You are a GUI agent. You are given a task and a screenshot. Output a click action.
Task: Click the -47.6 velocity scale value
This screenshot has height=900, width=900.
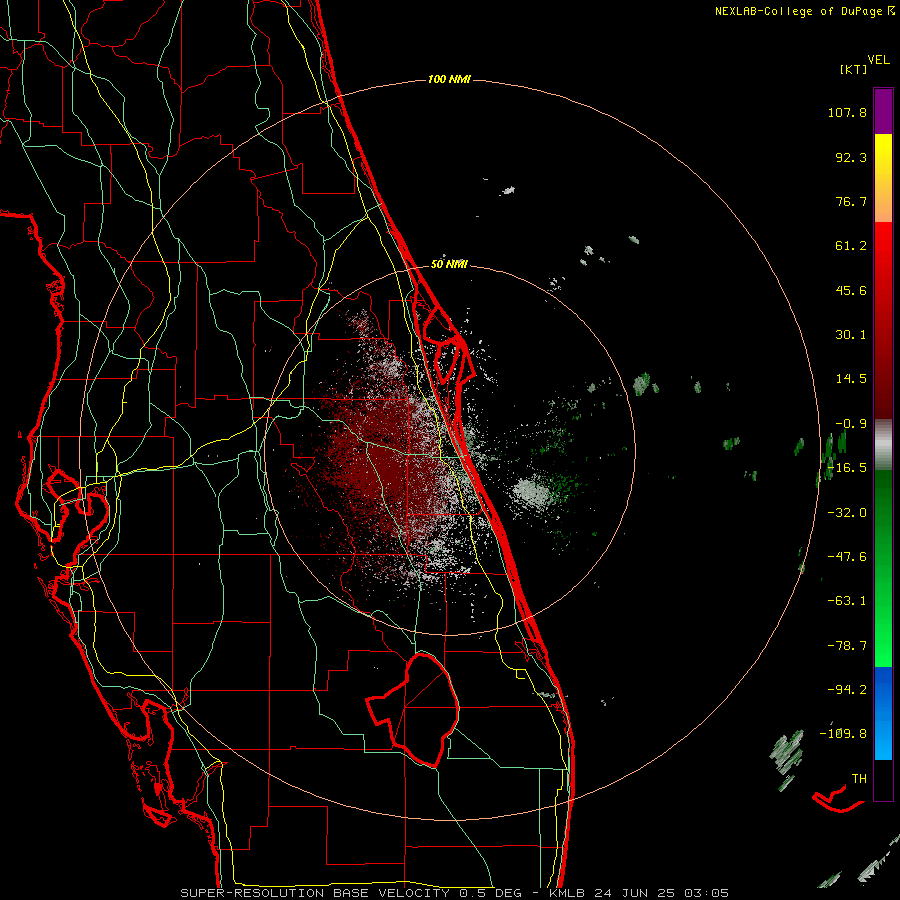pos(847,557)
